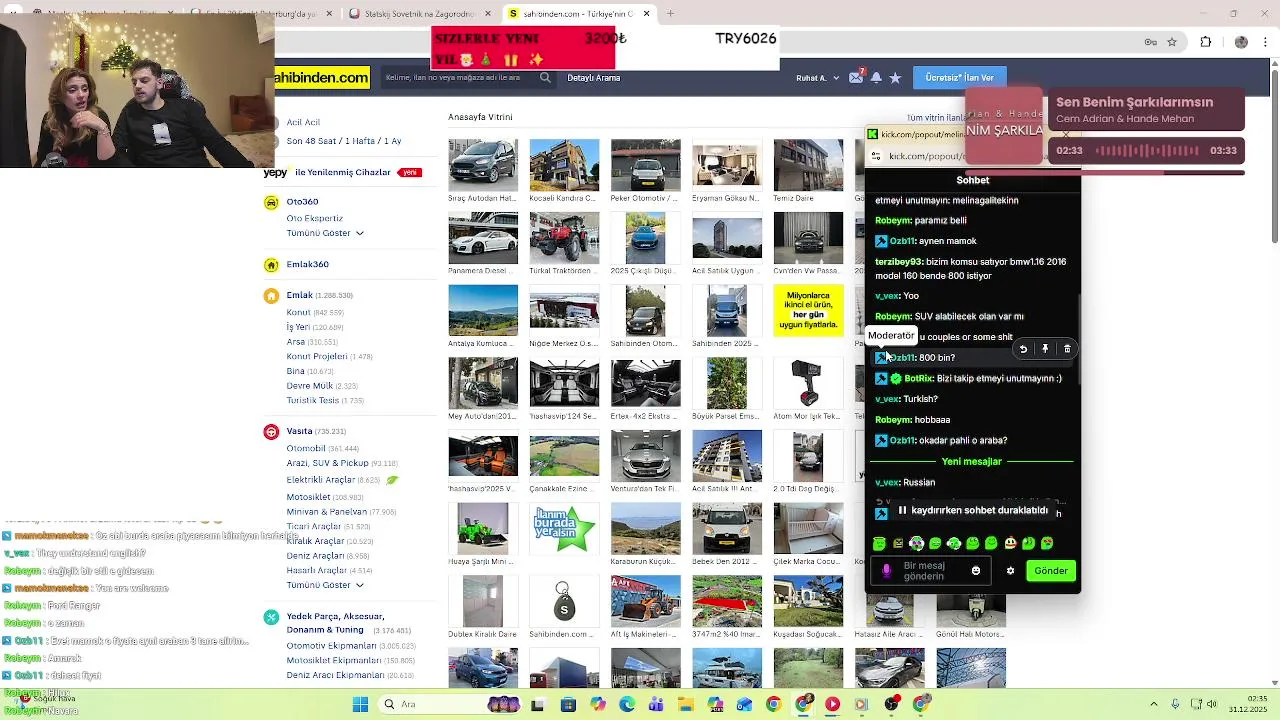Screen dimensions: 1280x720
Task: Open yepy Yenilenmiş Cihazlar link
Action: tap(342, 172)
